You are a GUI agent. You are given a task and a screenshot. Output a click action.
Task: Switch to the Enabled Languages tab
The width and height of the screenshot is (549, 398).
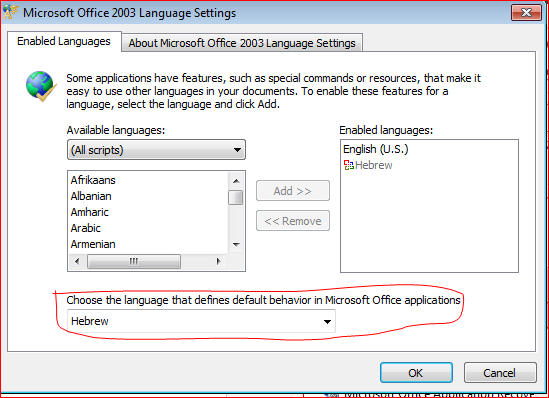[x=64, y=41]
